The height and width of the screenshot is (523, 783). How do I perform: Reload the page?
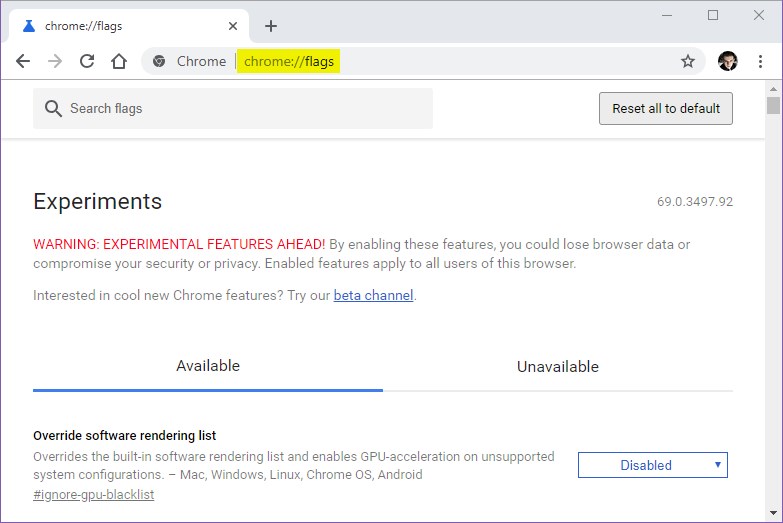coord(87,61)
